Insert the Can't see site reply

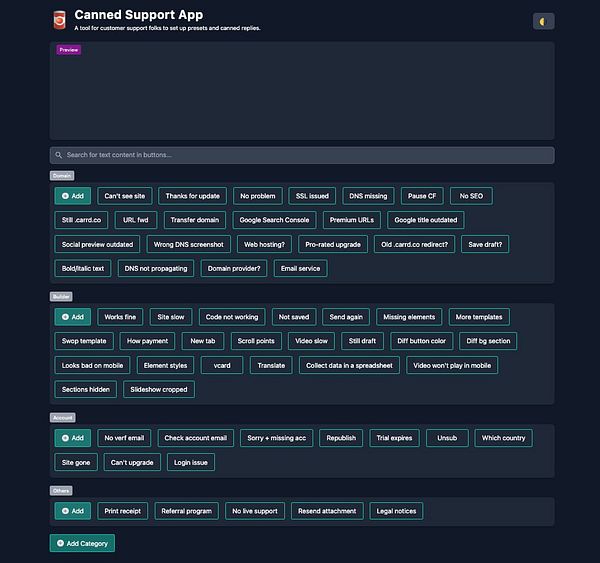tap(125, 196)
